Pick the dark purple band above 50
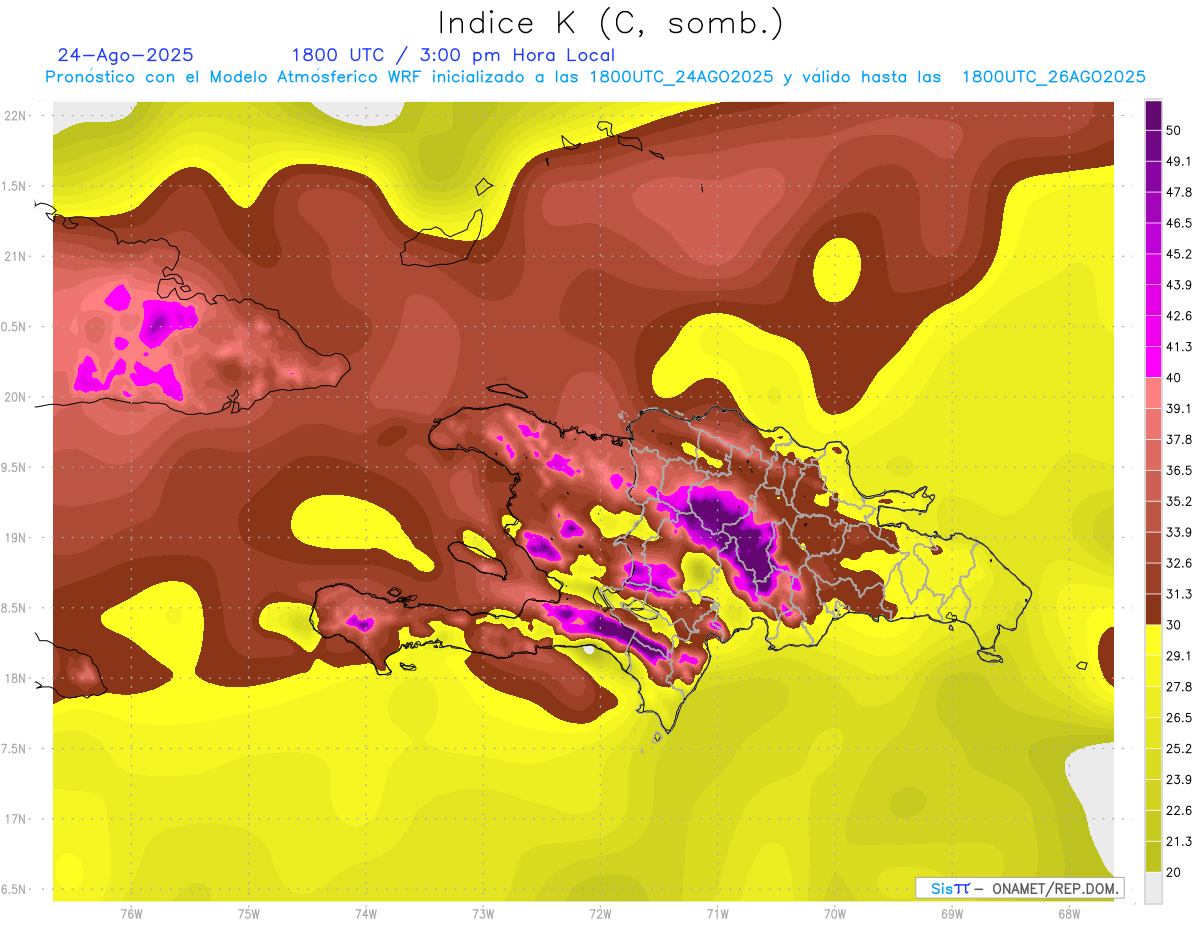The image size is (1200, 927). click(x=1153, y=115)
